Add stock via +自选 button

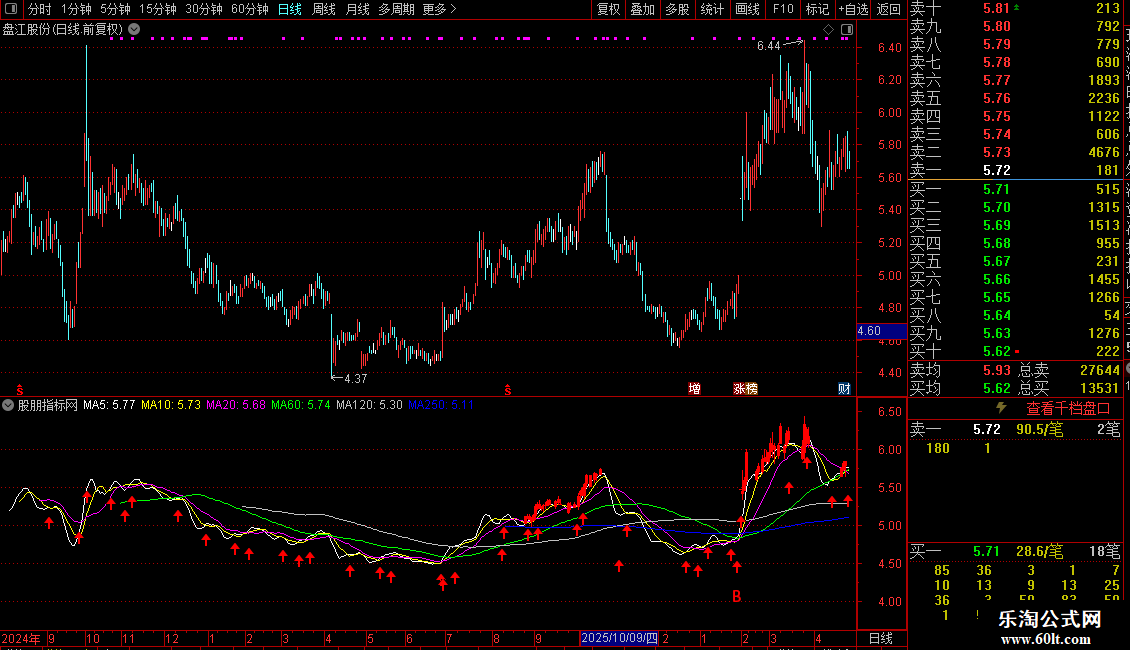click(x=853, y=9)
